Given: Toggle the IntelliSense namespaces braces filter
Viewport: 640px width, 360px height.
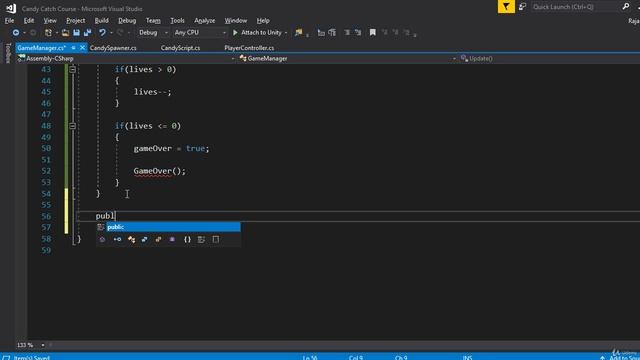Looking at the screenshot, I should (x=187, y=240).
